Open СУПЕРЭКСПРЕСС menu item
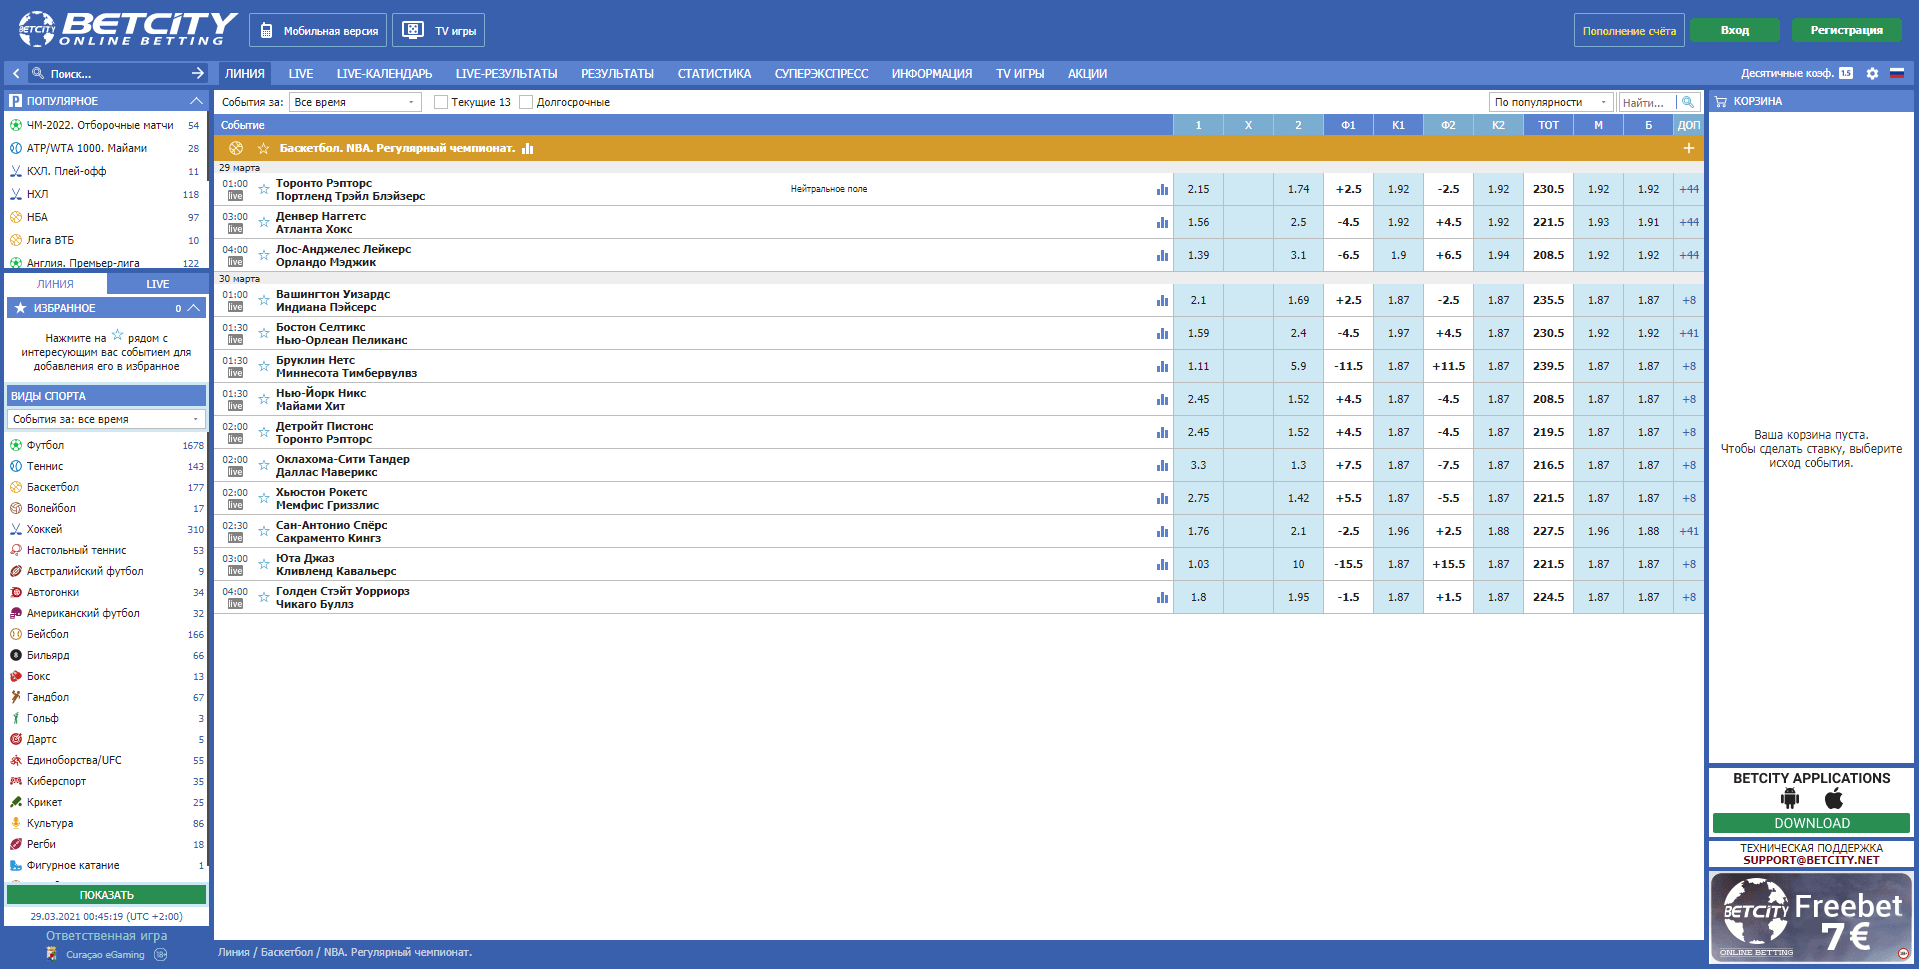1919x969 pixels. click(821, 73)
